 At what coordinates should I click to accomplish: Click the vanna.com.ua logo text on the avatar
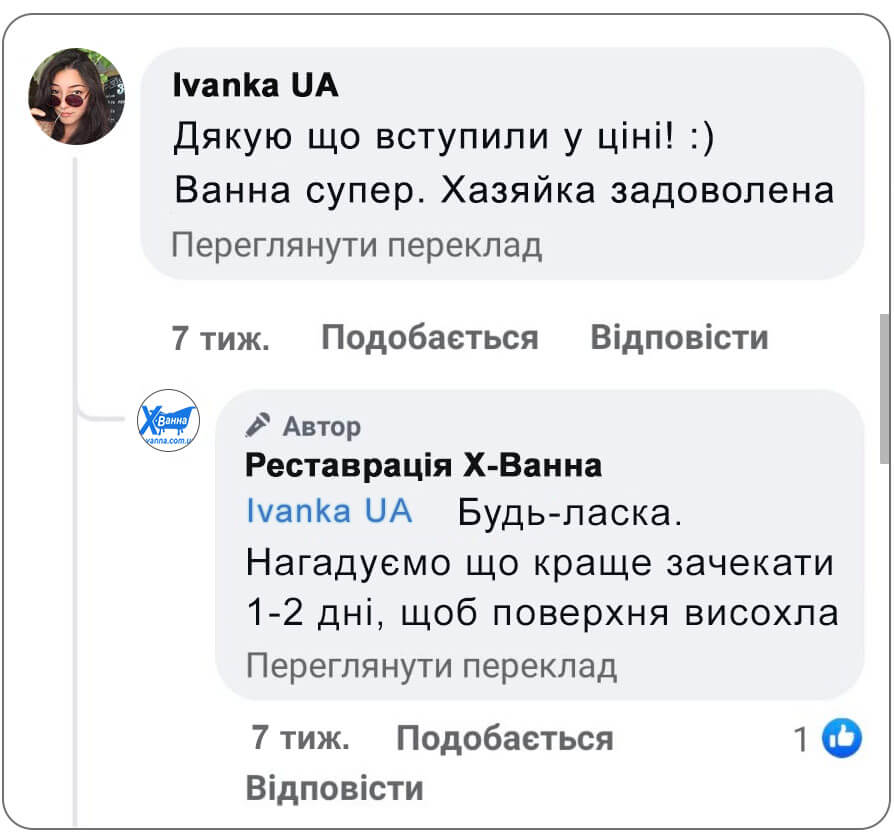pos(167,440)
